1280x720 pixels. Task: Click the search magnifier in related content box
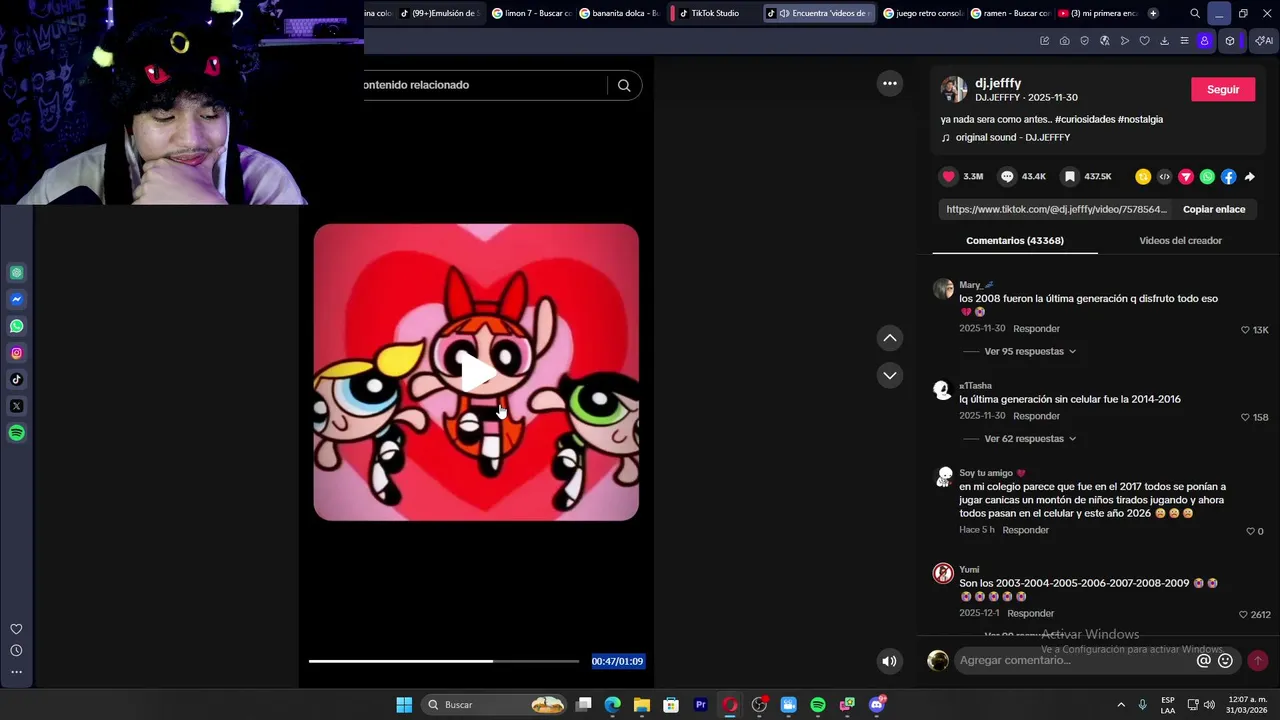point(624,85)
